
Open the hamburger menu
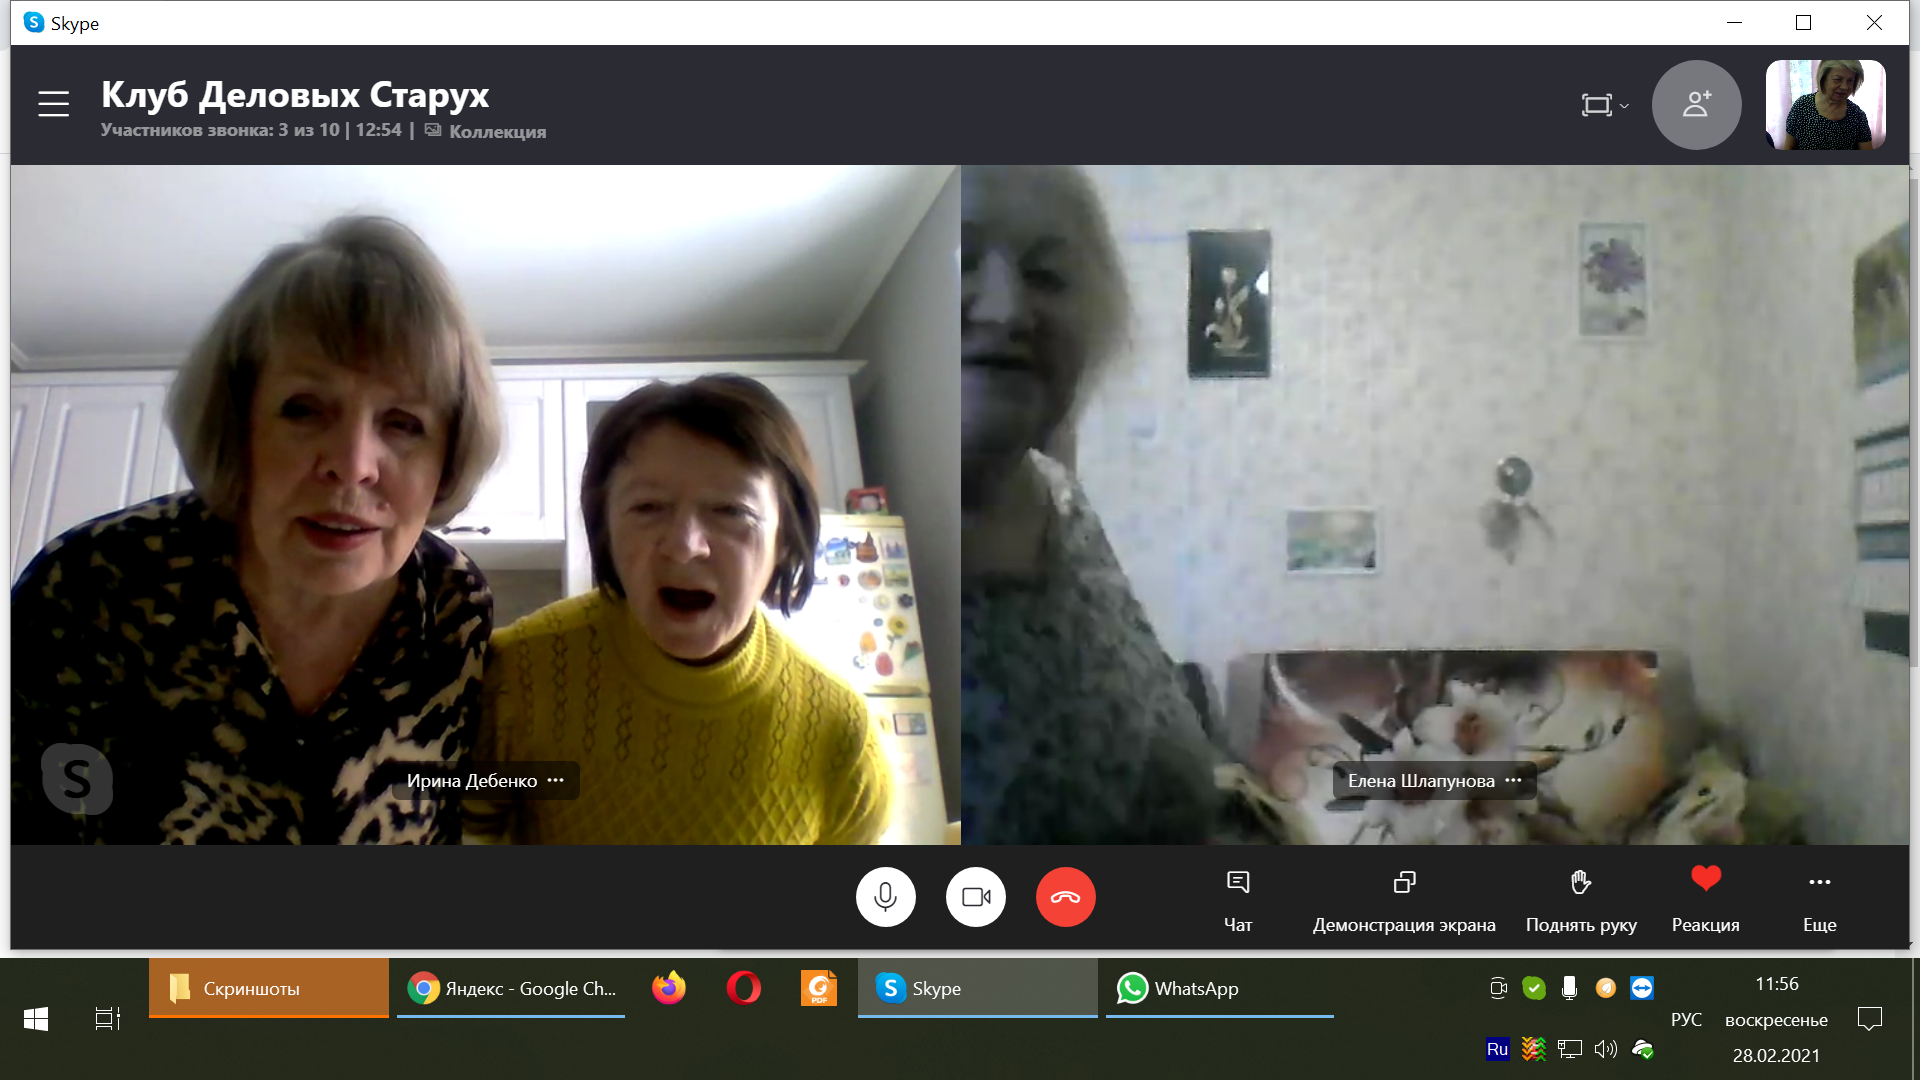point(53,104)
